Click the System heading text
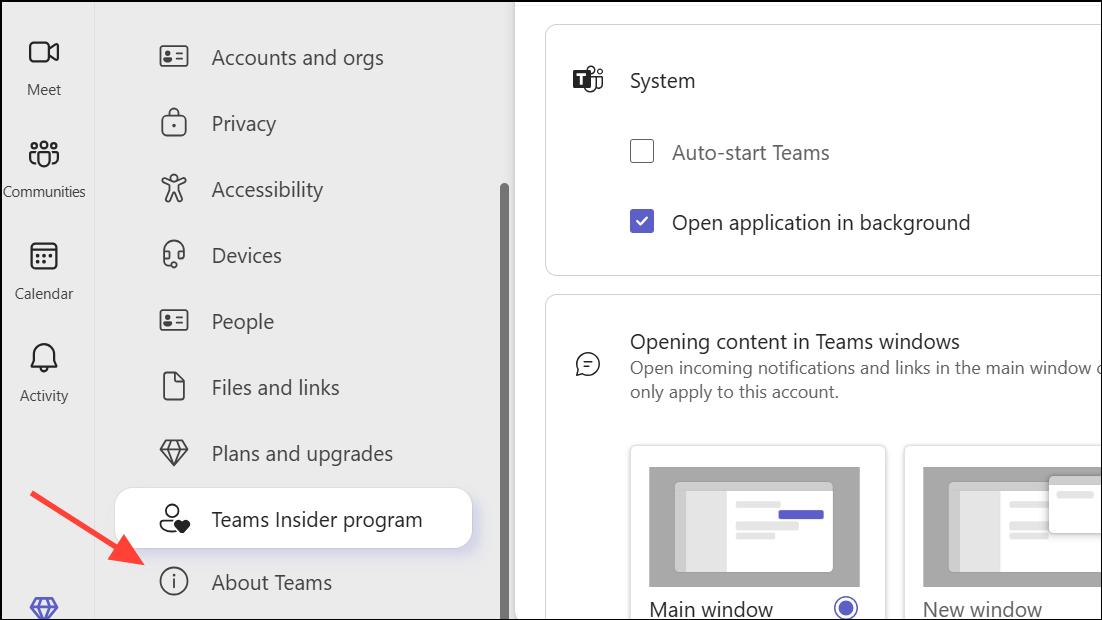 click(662, 81)
